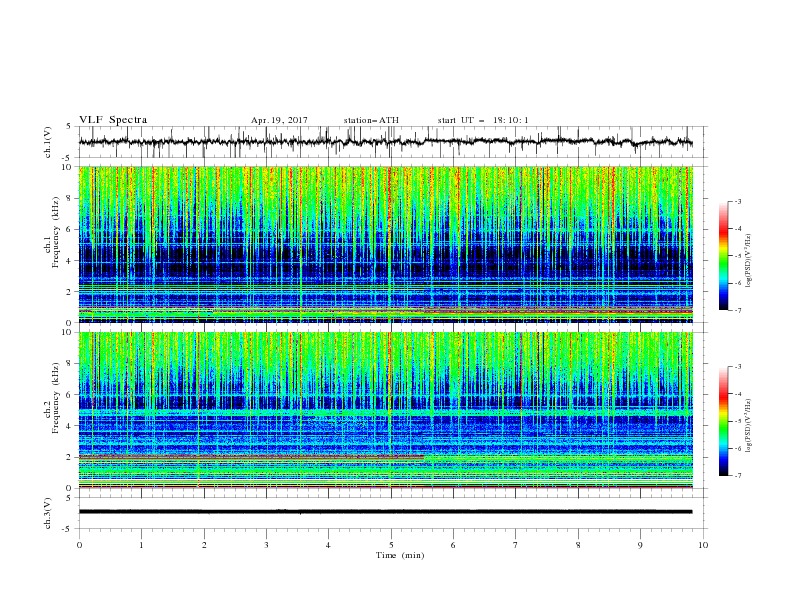The image size is (792, 612).
Task: Click the "-3" label on ch.1 color bar
Action: (x=737, y=201)
